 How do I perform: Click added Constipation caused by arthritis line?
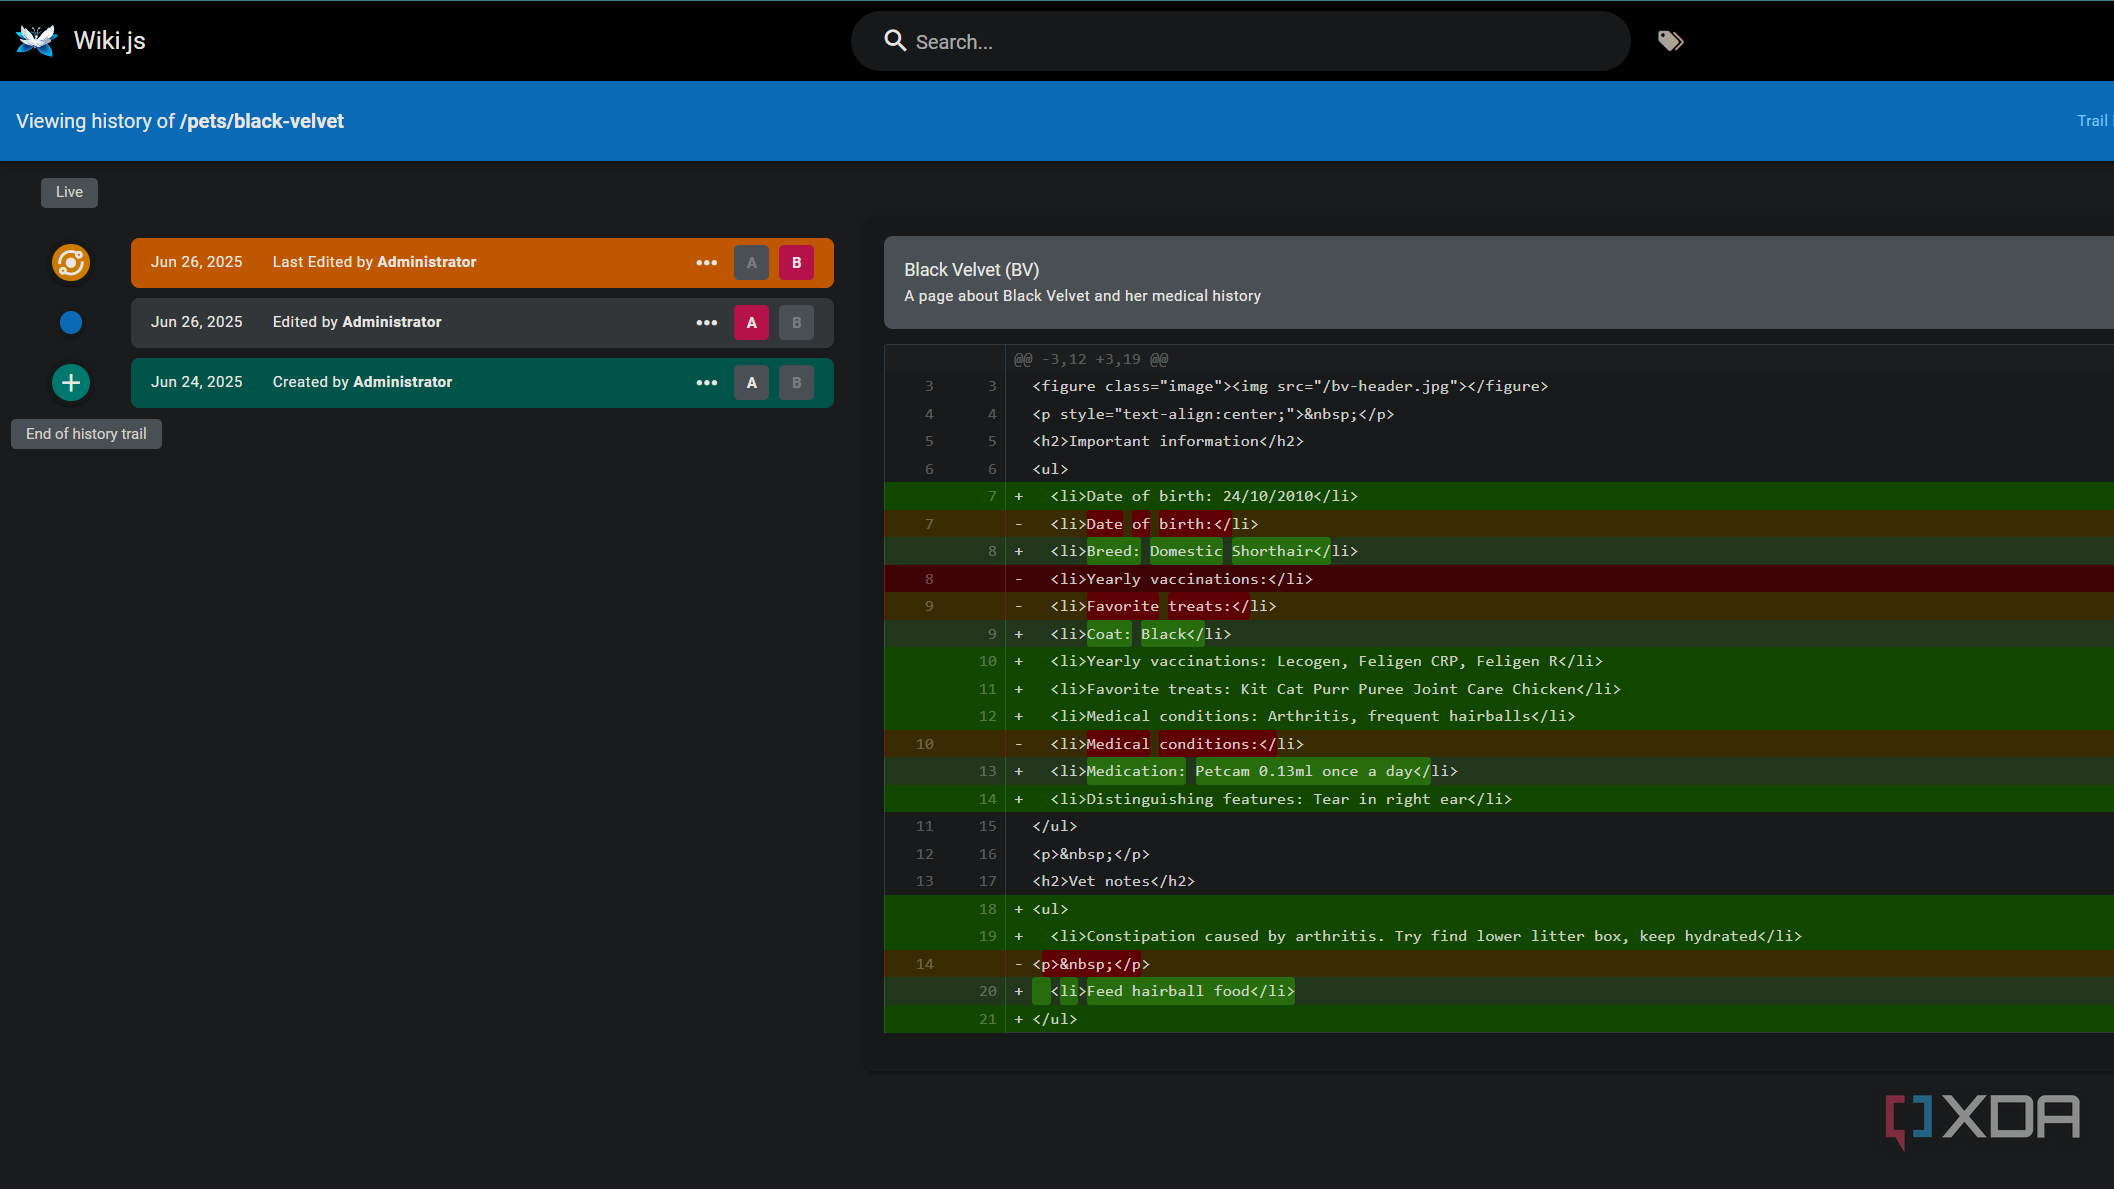click(1499, 936)
